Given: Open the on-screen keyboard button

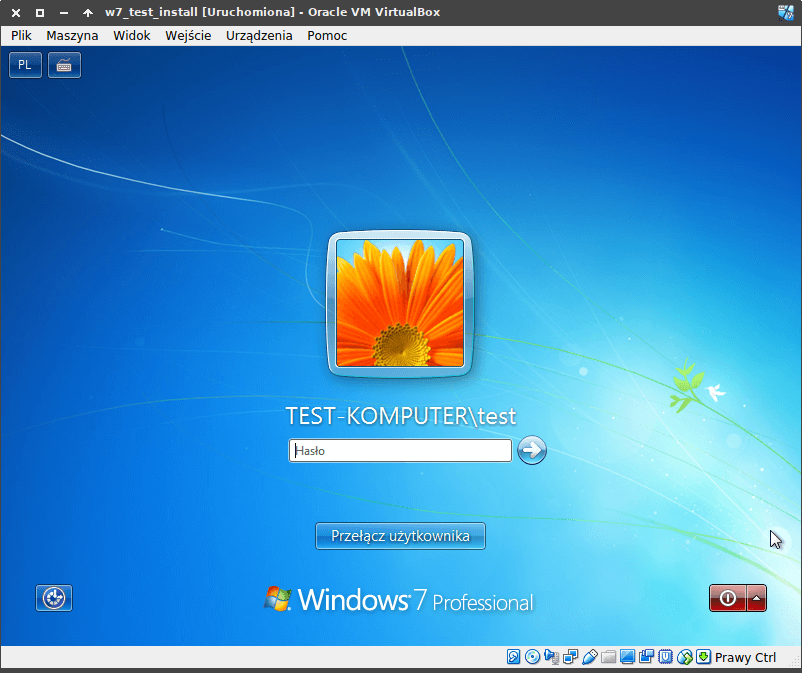Looking at the screenshot, I should 64,65.
